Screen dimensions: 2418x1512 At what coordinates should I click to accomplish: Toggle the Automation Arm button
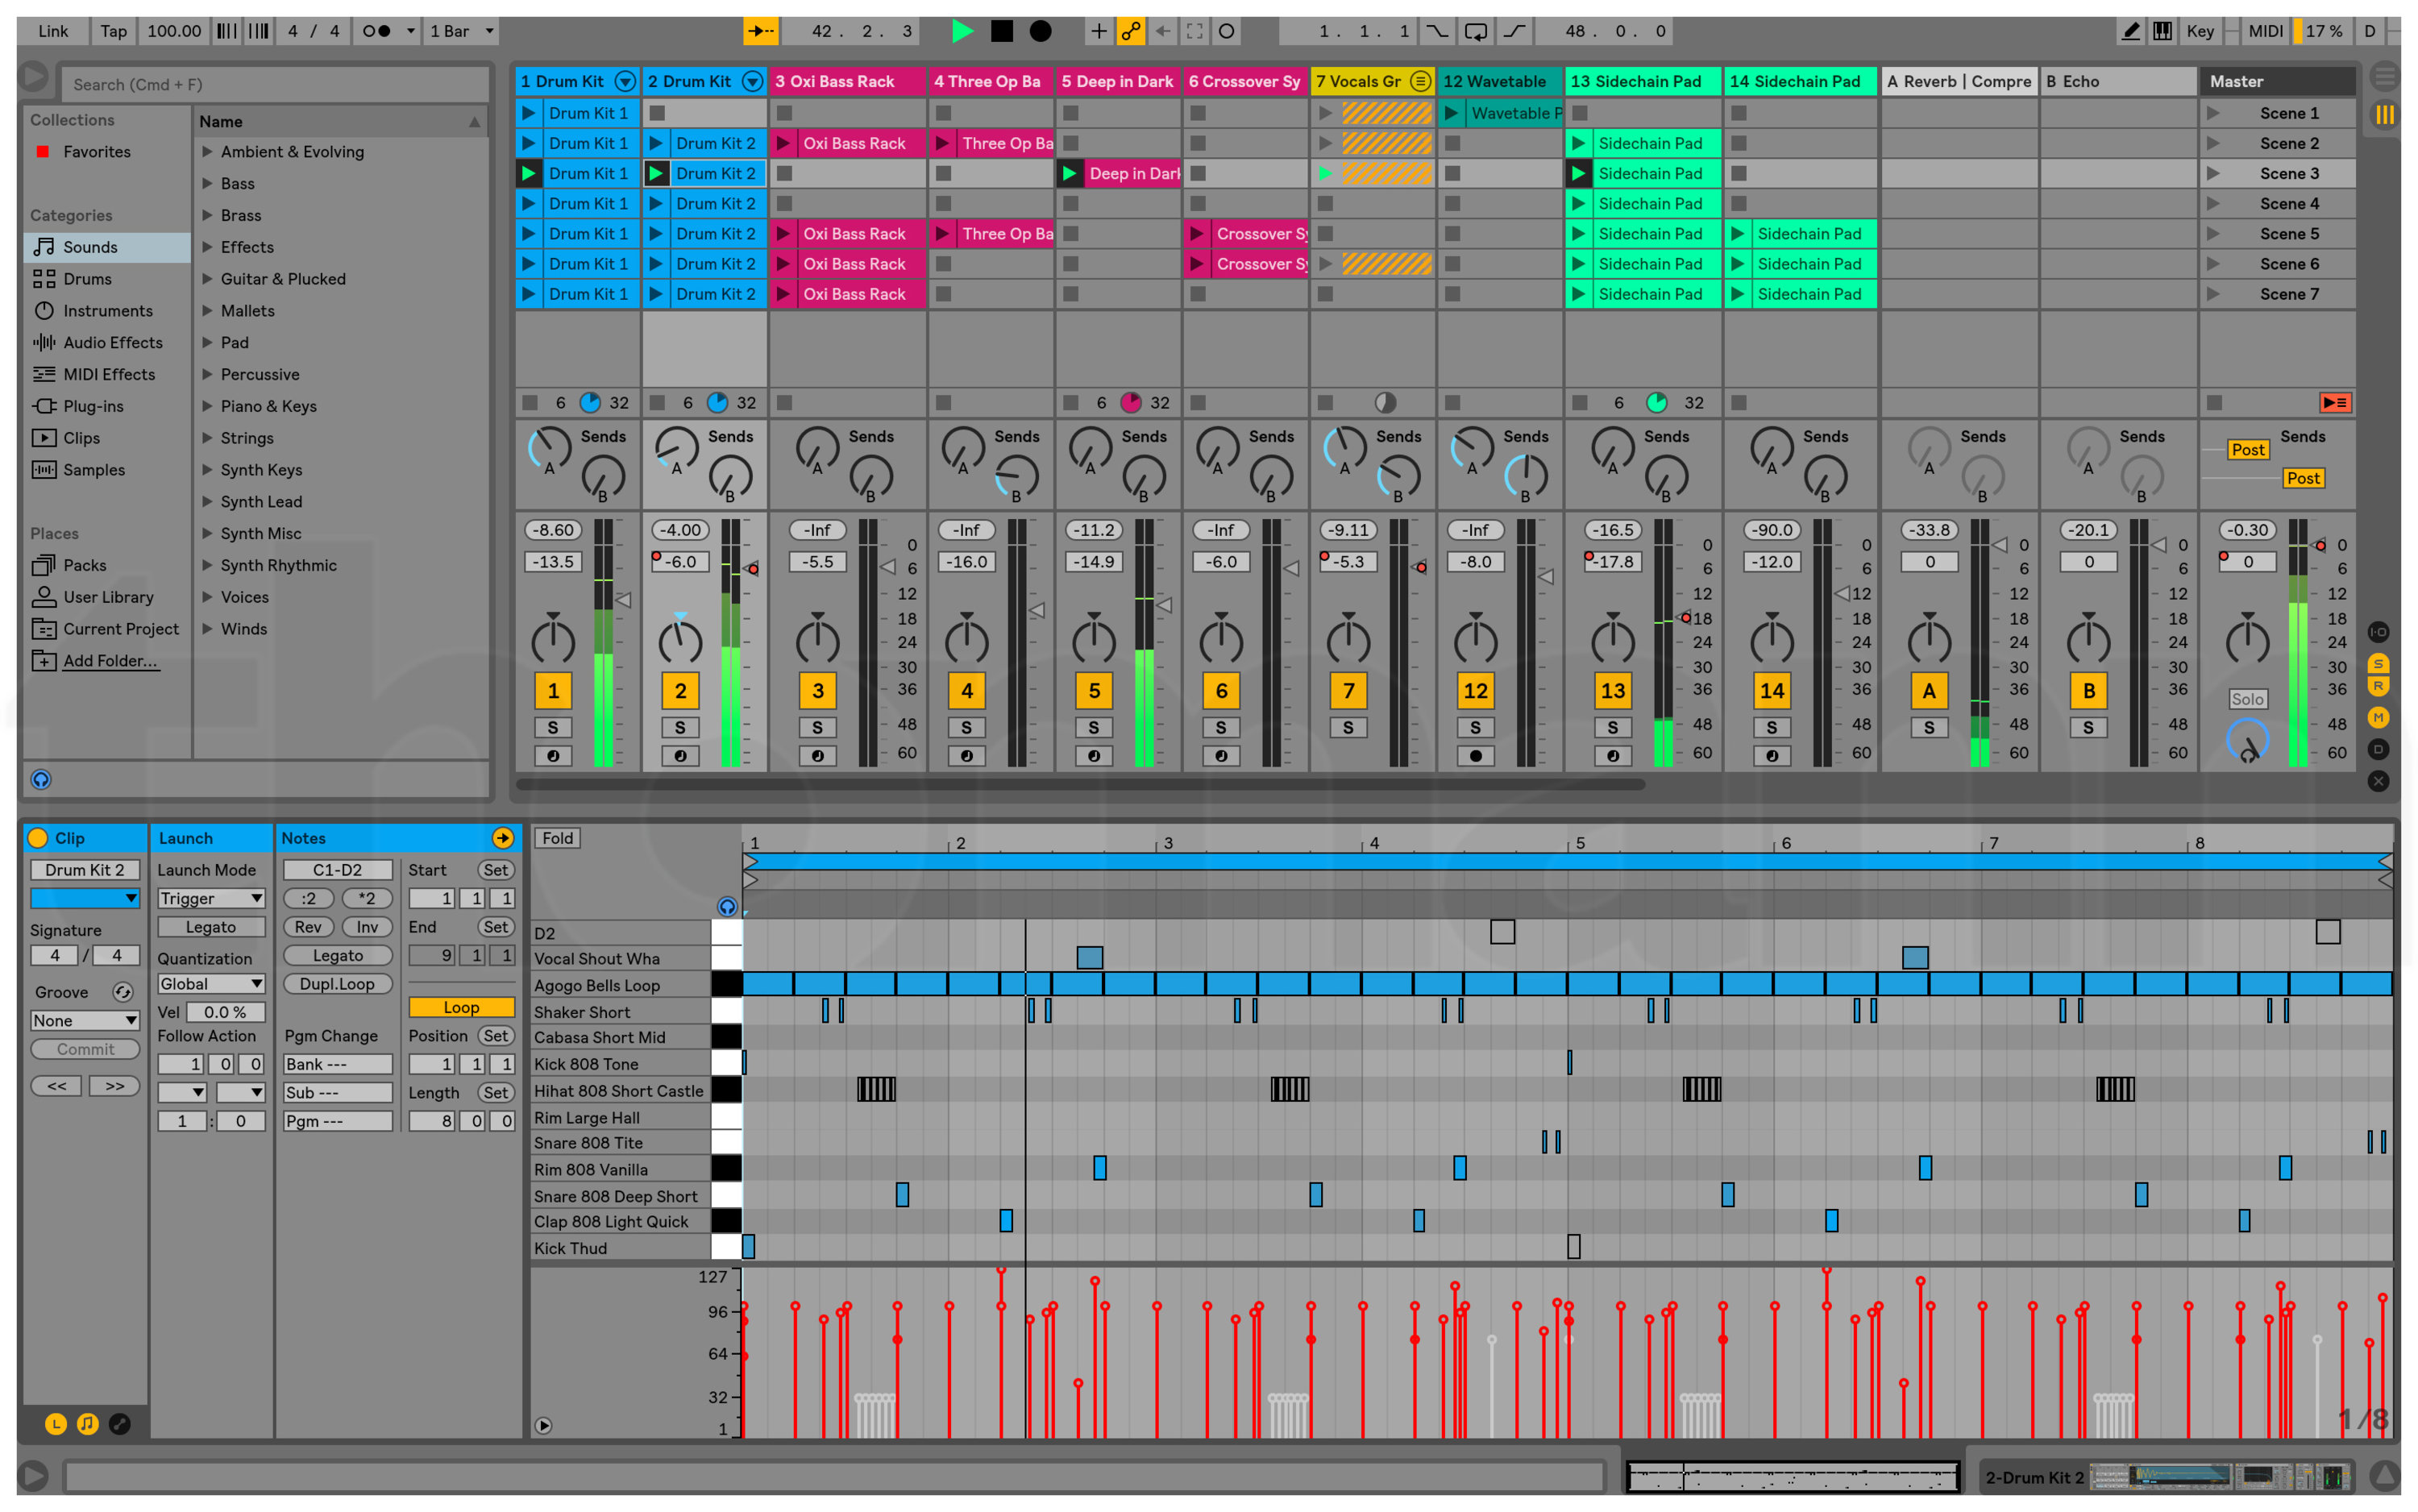(1131, 31)
